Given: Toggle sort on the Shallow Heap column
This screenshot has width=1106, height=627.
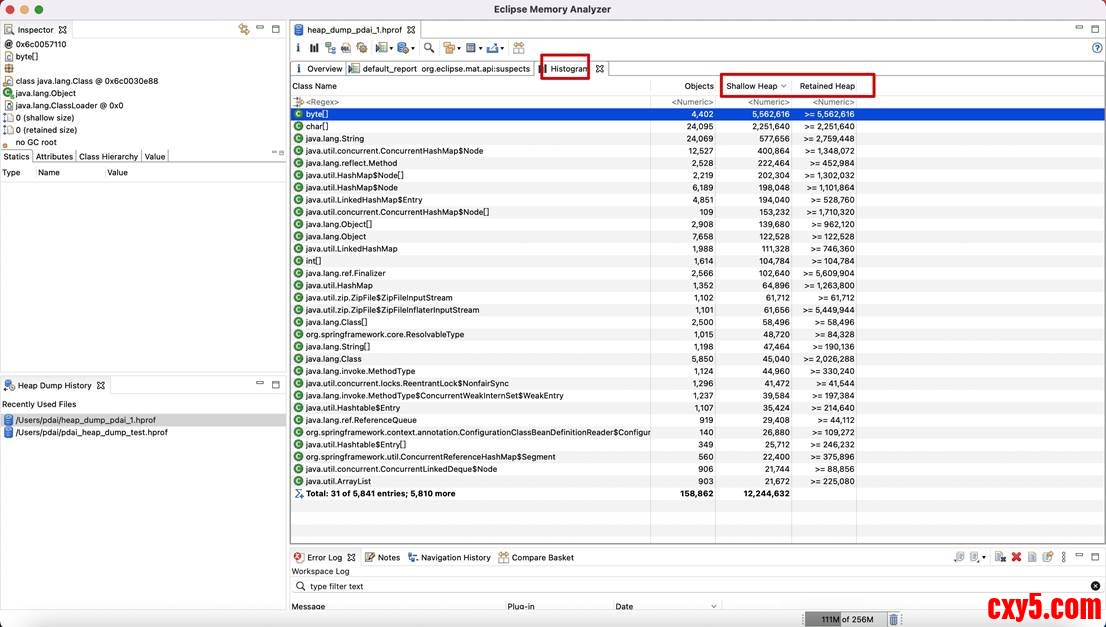Looking at the screenshot, I should tap(751, 86).
